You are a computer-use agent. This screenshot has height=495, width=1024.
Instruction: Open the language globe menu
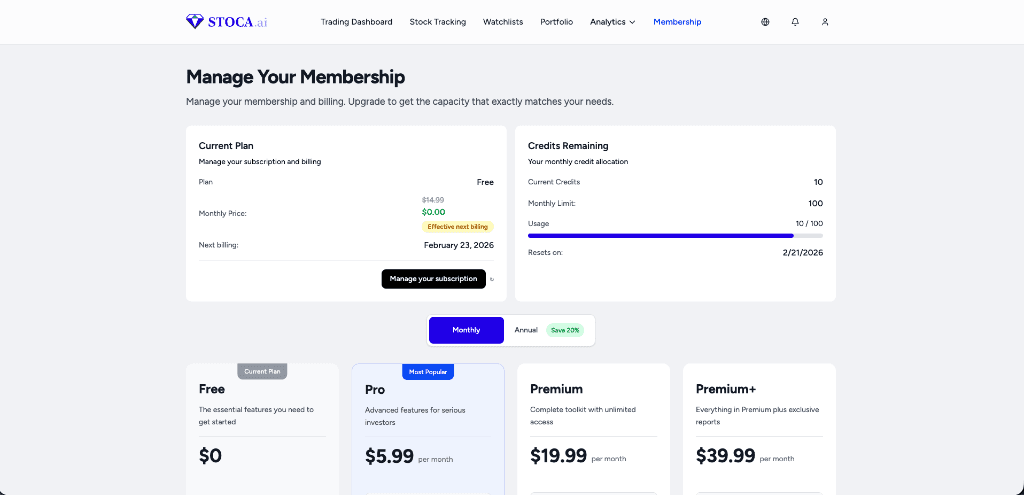(x=765, y=22)
